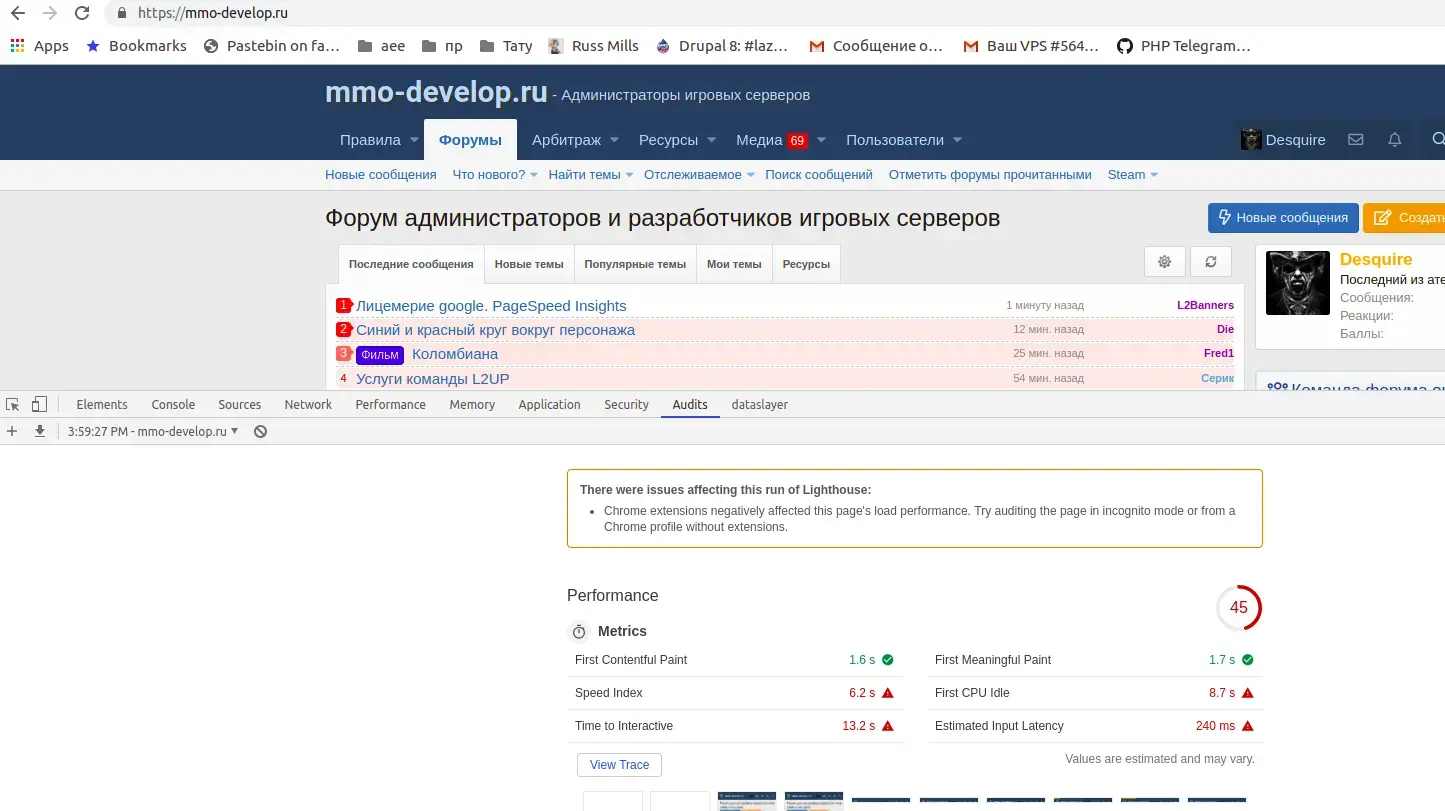Viewport: 1445px width, 811px height.
Task: Open Новые сообщения sub-navigation link
Action: coord(381,175)
